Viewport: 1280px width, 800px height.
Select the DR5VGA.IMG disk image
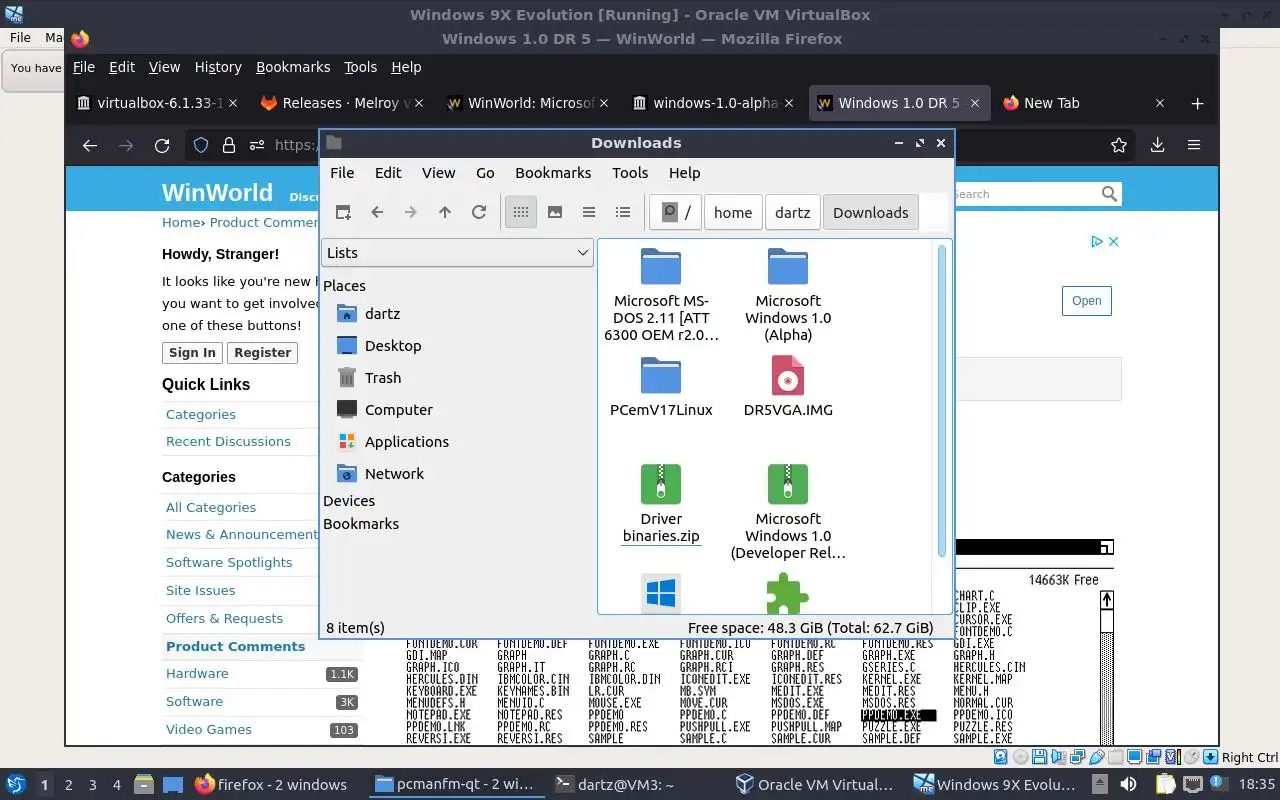pyautogui.click(x=788, y=387)
